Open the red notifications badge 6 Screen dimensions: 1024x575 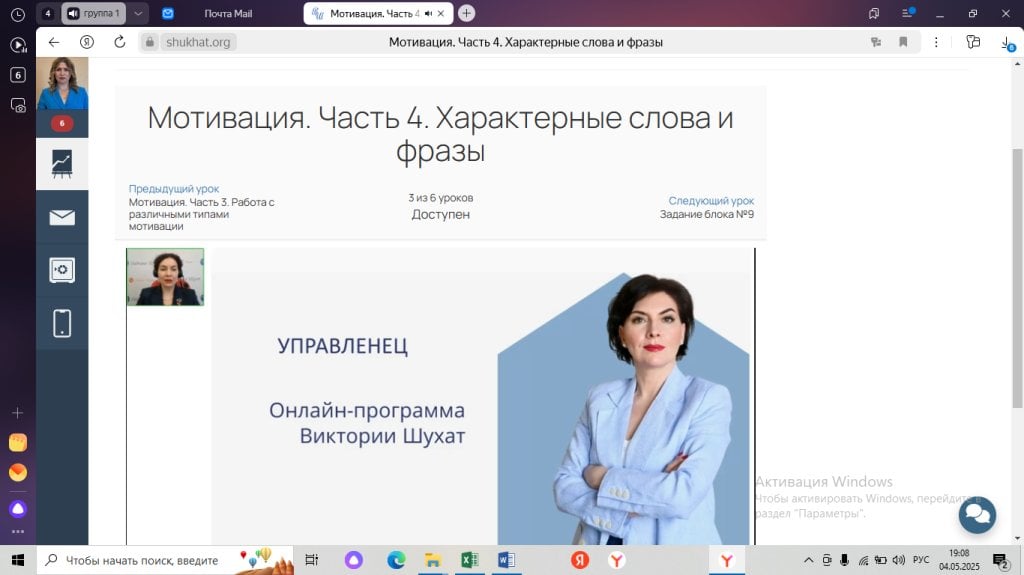62,123
